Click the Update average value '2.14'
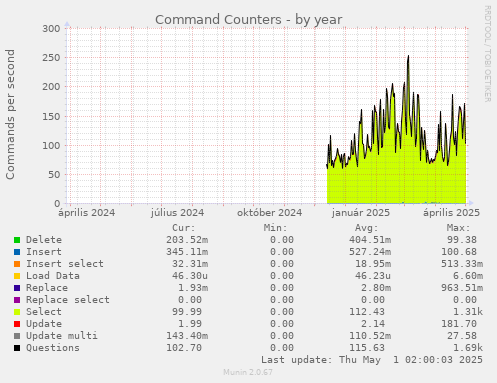The height and width of the screenshot is (383, 497). (x=373, y=324)
